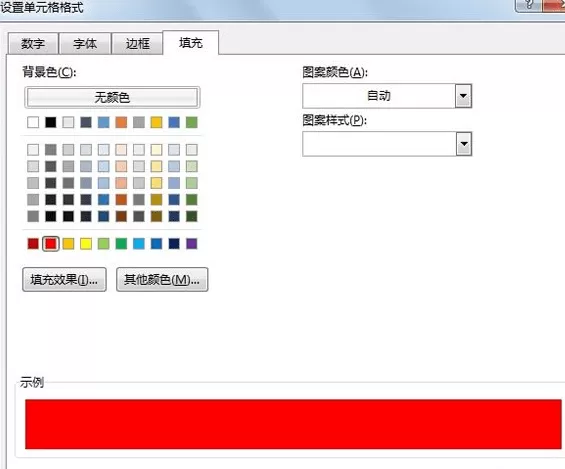Choose the sky blue standard color swatch
This screenshot has height=469, width=565.
(139, 244)
